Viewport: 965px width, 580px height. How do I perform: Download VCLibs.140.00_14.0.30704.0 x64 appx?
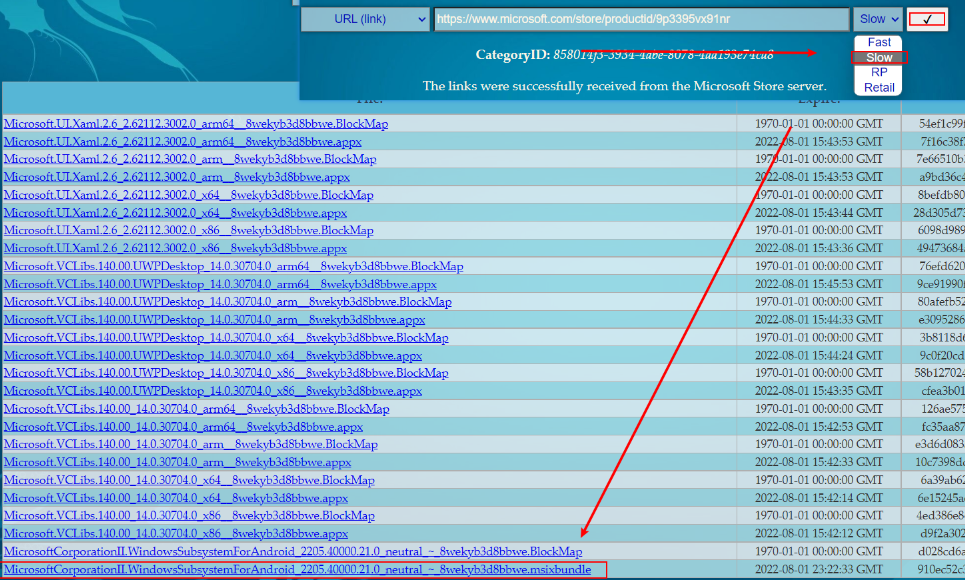coord(176,498)
